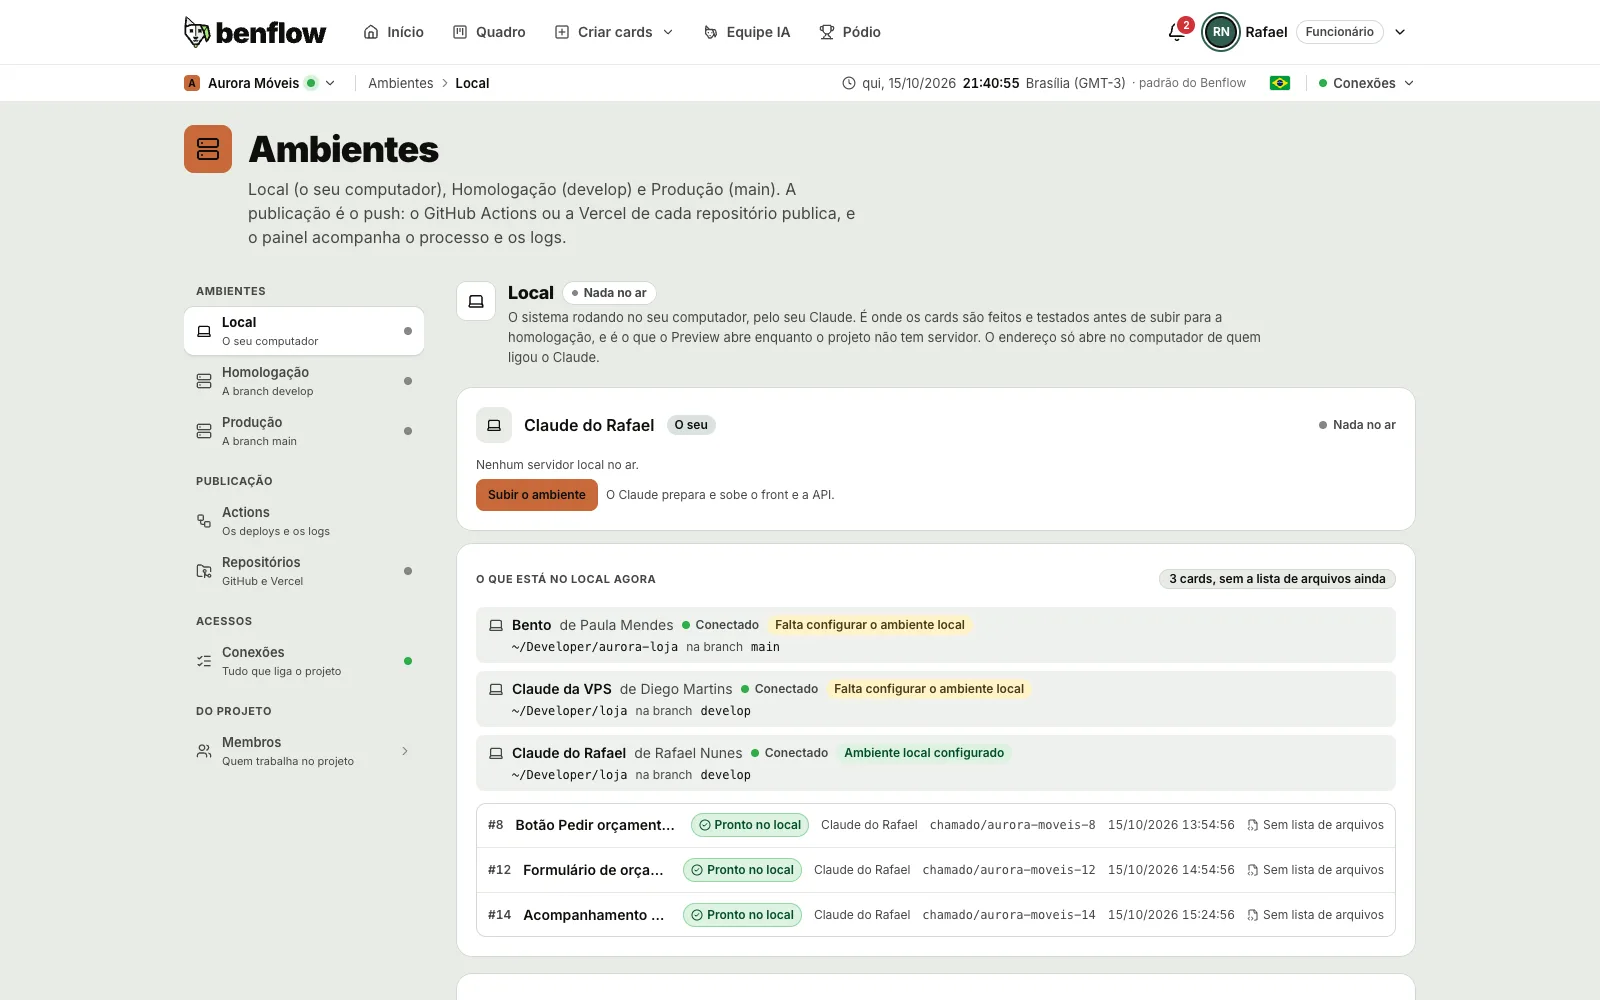Image resolution: width=1600 pixels, height=1000 pixels.
Task: Click Pronto no local badge of card #8
Action: pos(750,825)
